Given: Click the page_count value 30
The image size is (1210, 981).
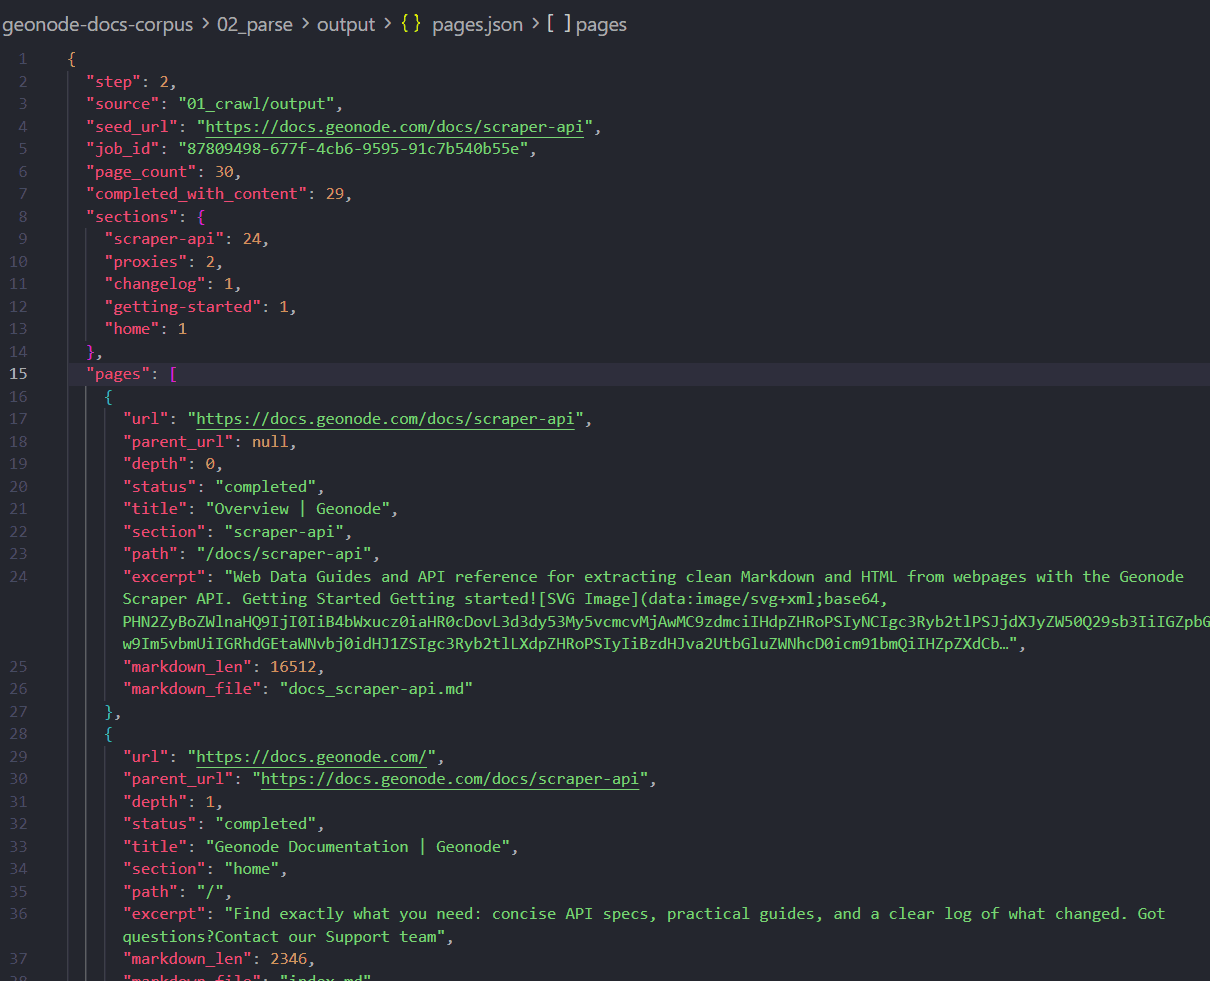Looking at the screenshot, I should [x=224, y=172].
